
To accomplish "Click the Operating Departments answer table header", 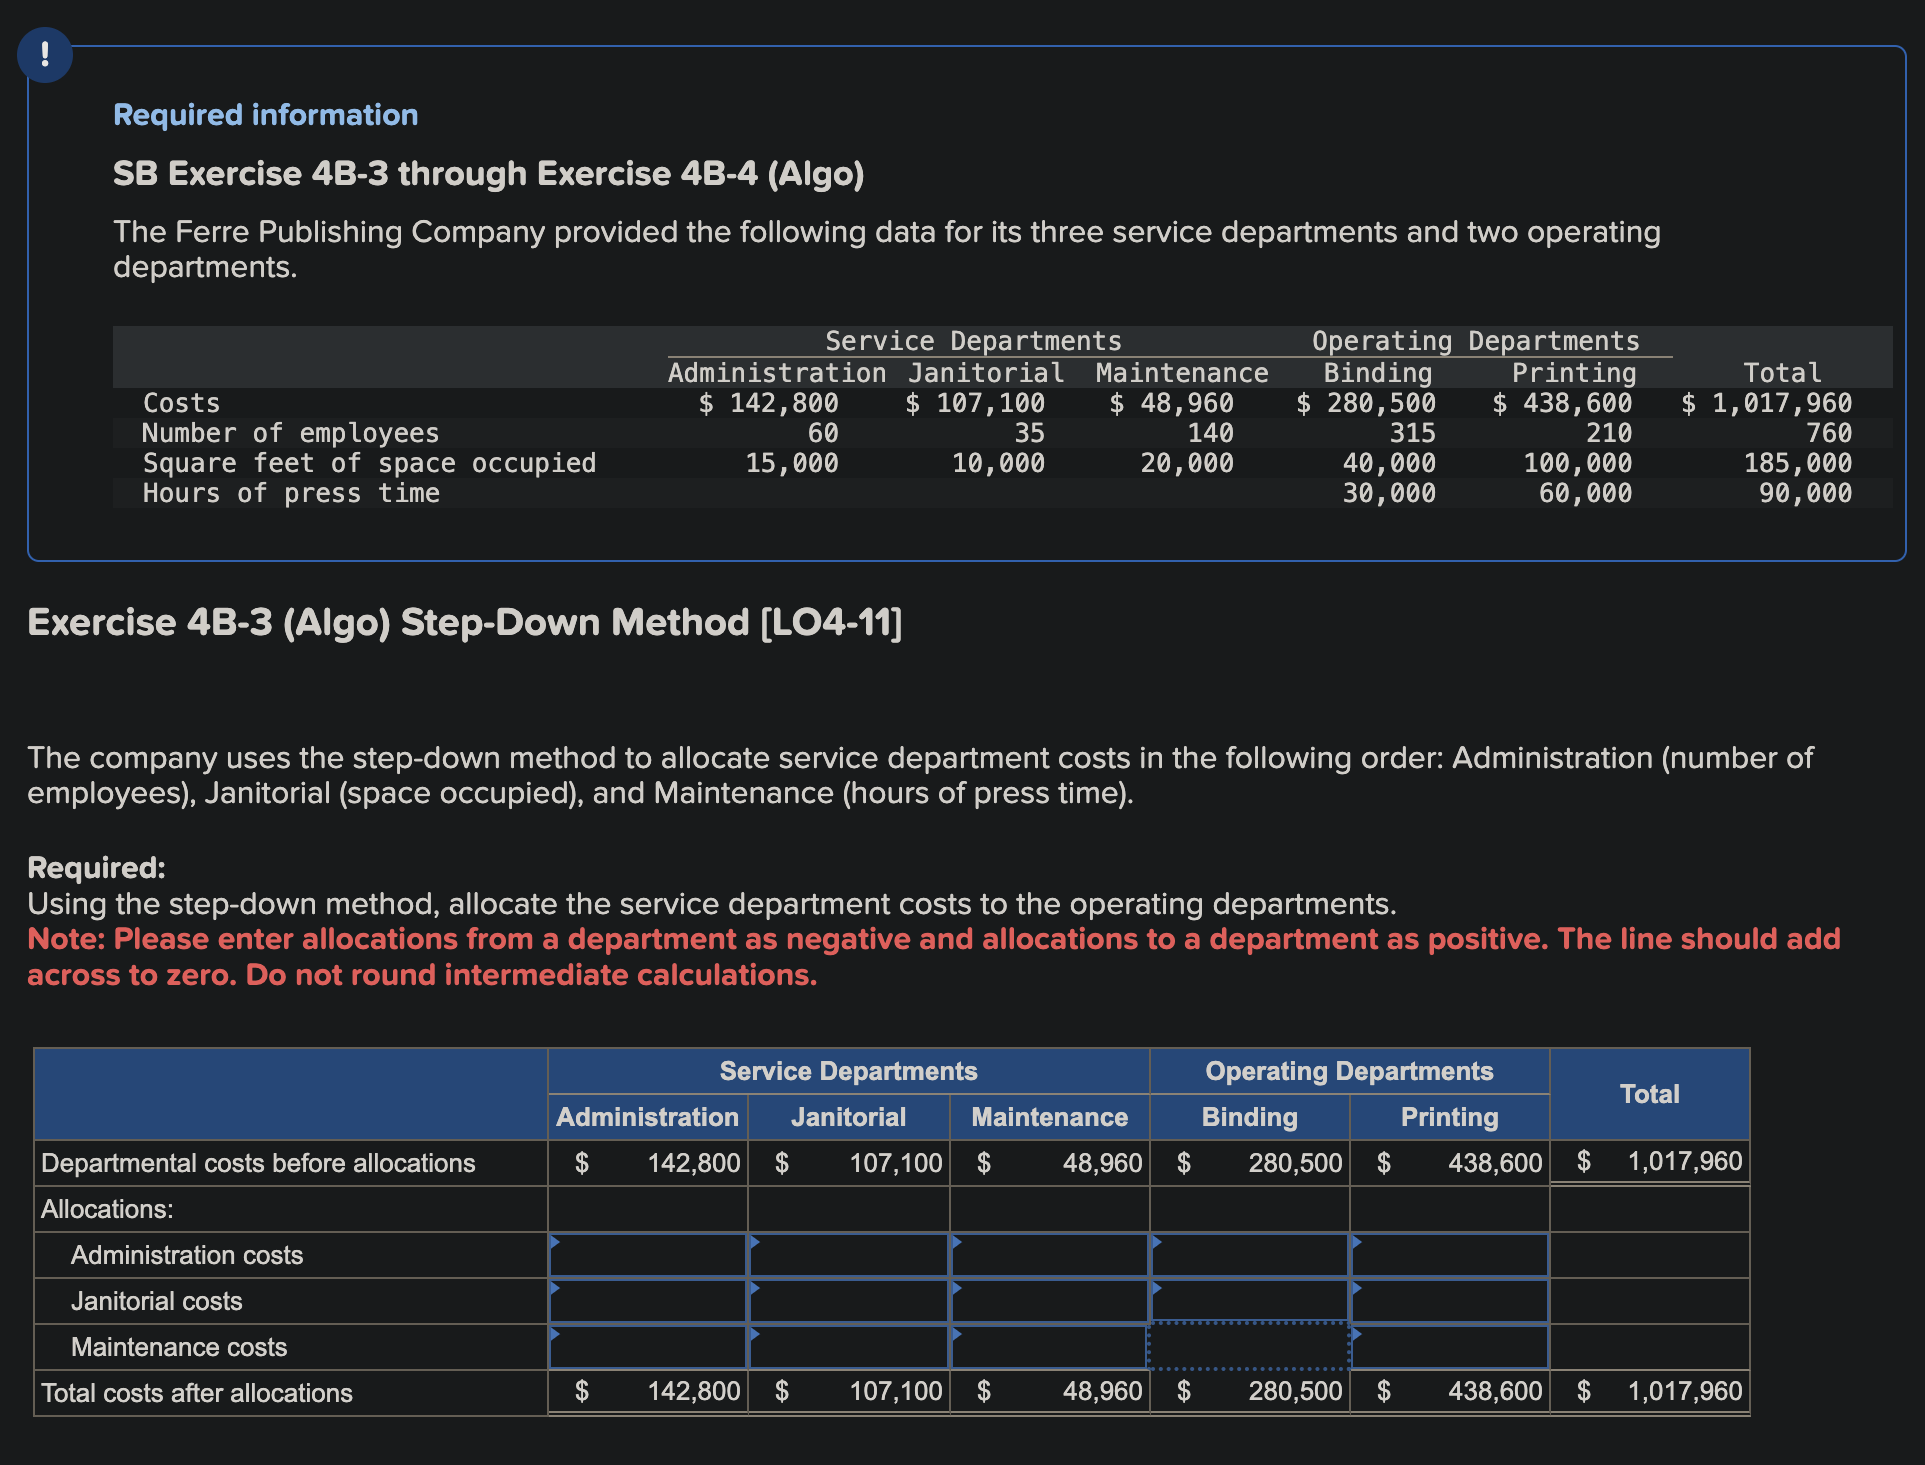I will tap(1349, 1071).
